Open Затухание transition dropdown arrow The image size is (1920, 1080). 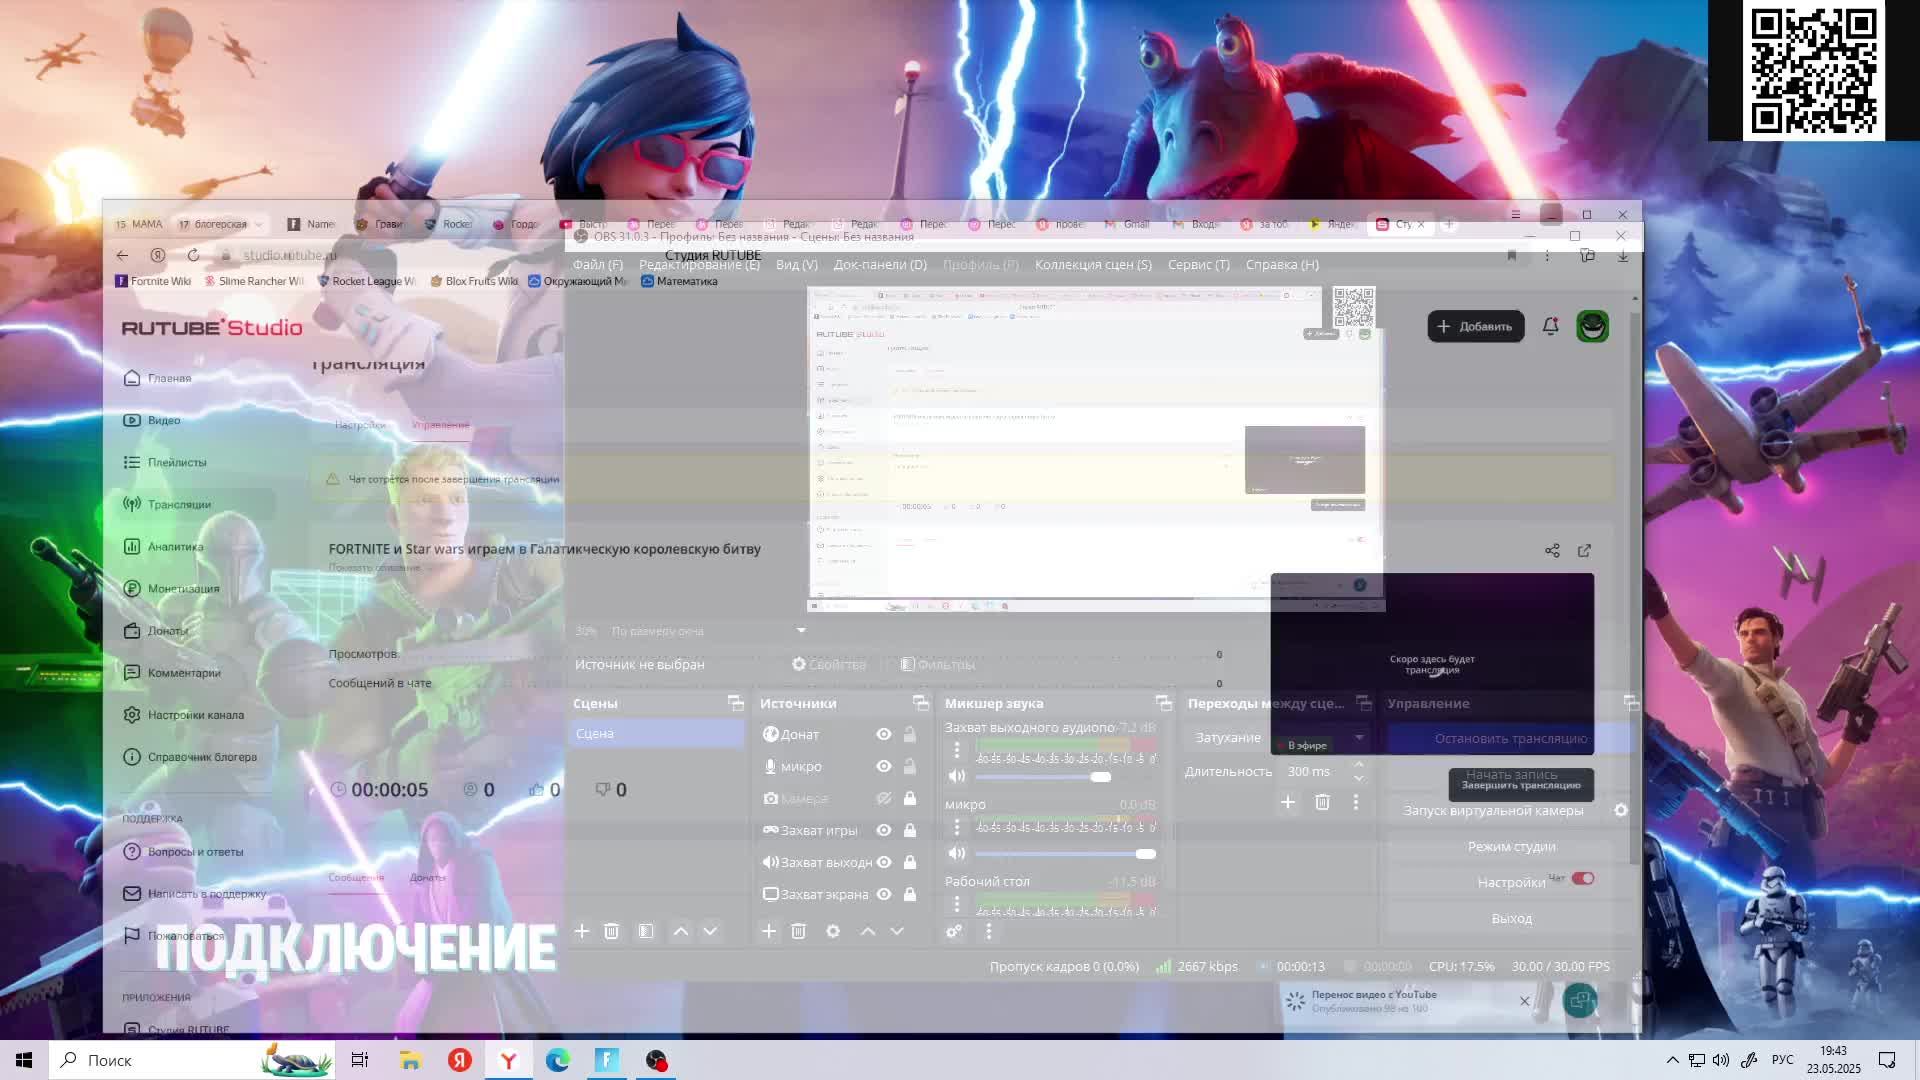(x=1359, y=737)
